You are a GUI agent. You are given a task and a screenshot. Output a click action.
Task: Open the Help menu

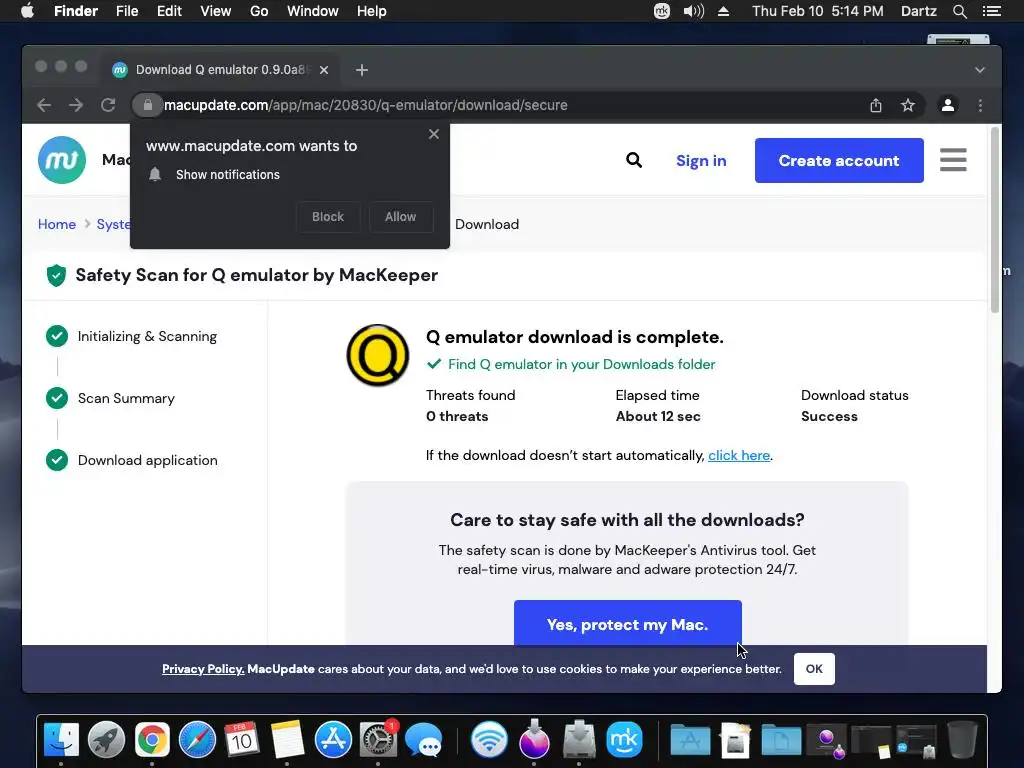pyautogui.click(x=372, y=11)
